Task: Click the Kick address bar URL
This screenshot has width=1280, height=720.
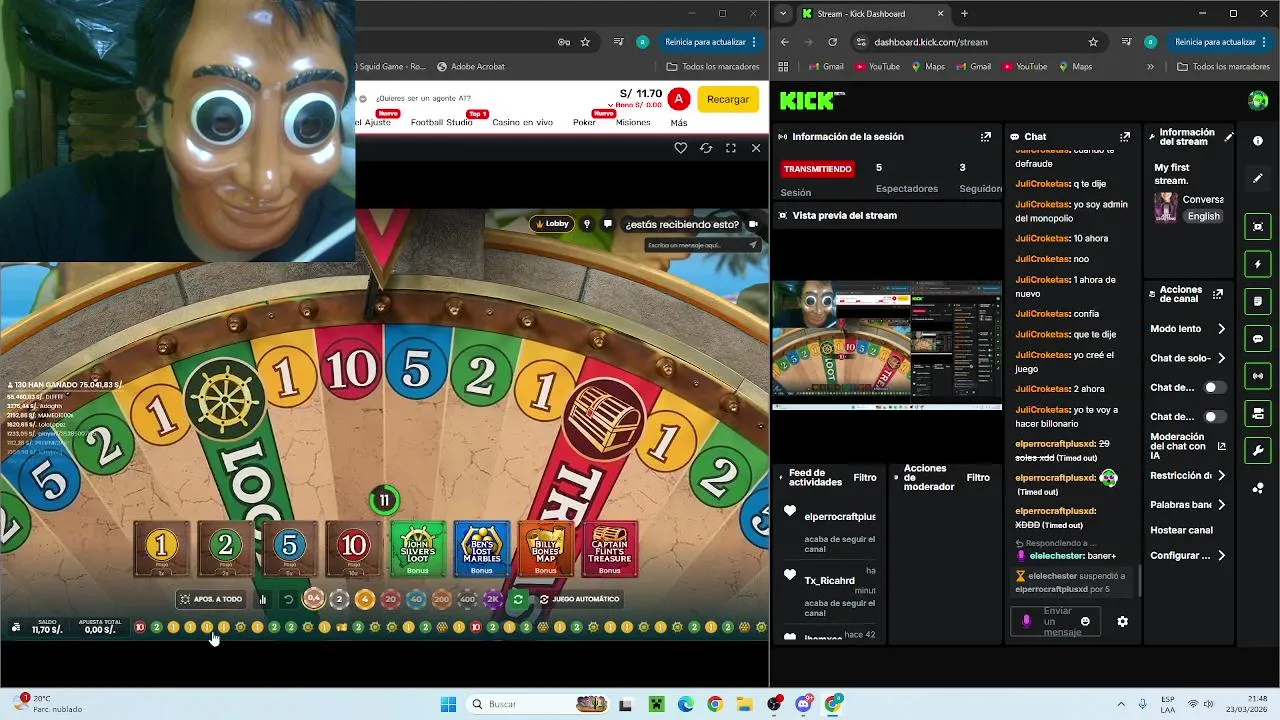Action: [x=930, y=42]
